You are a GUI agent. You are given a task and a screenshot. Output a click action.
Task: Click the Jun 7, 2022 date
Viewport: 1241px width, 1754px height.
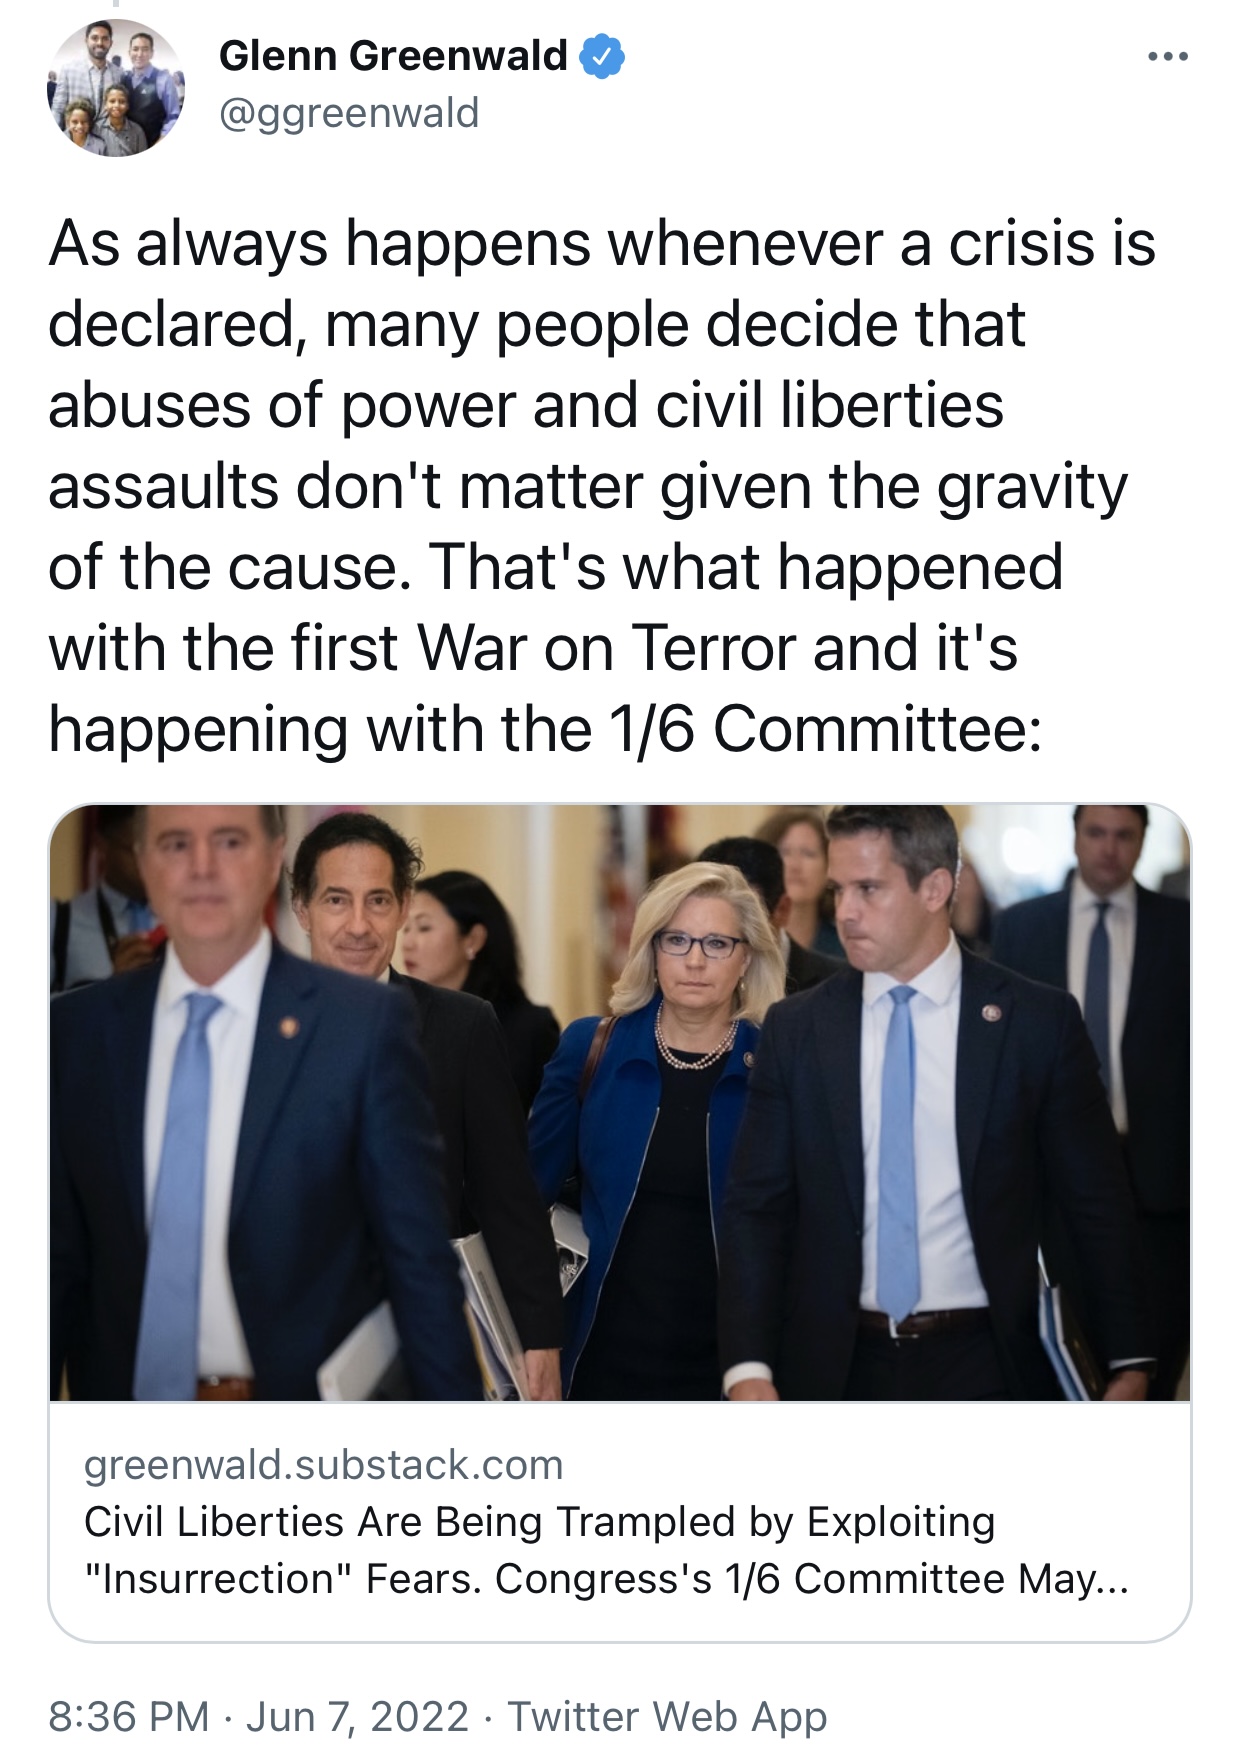pos(357,1716)
